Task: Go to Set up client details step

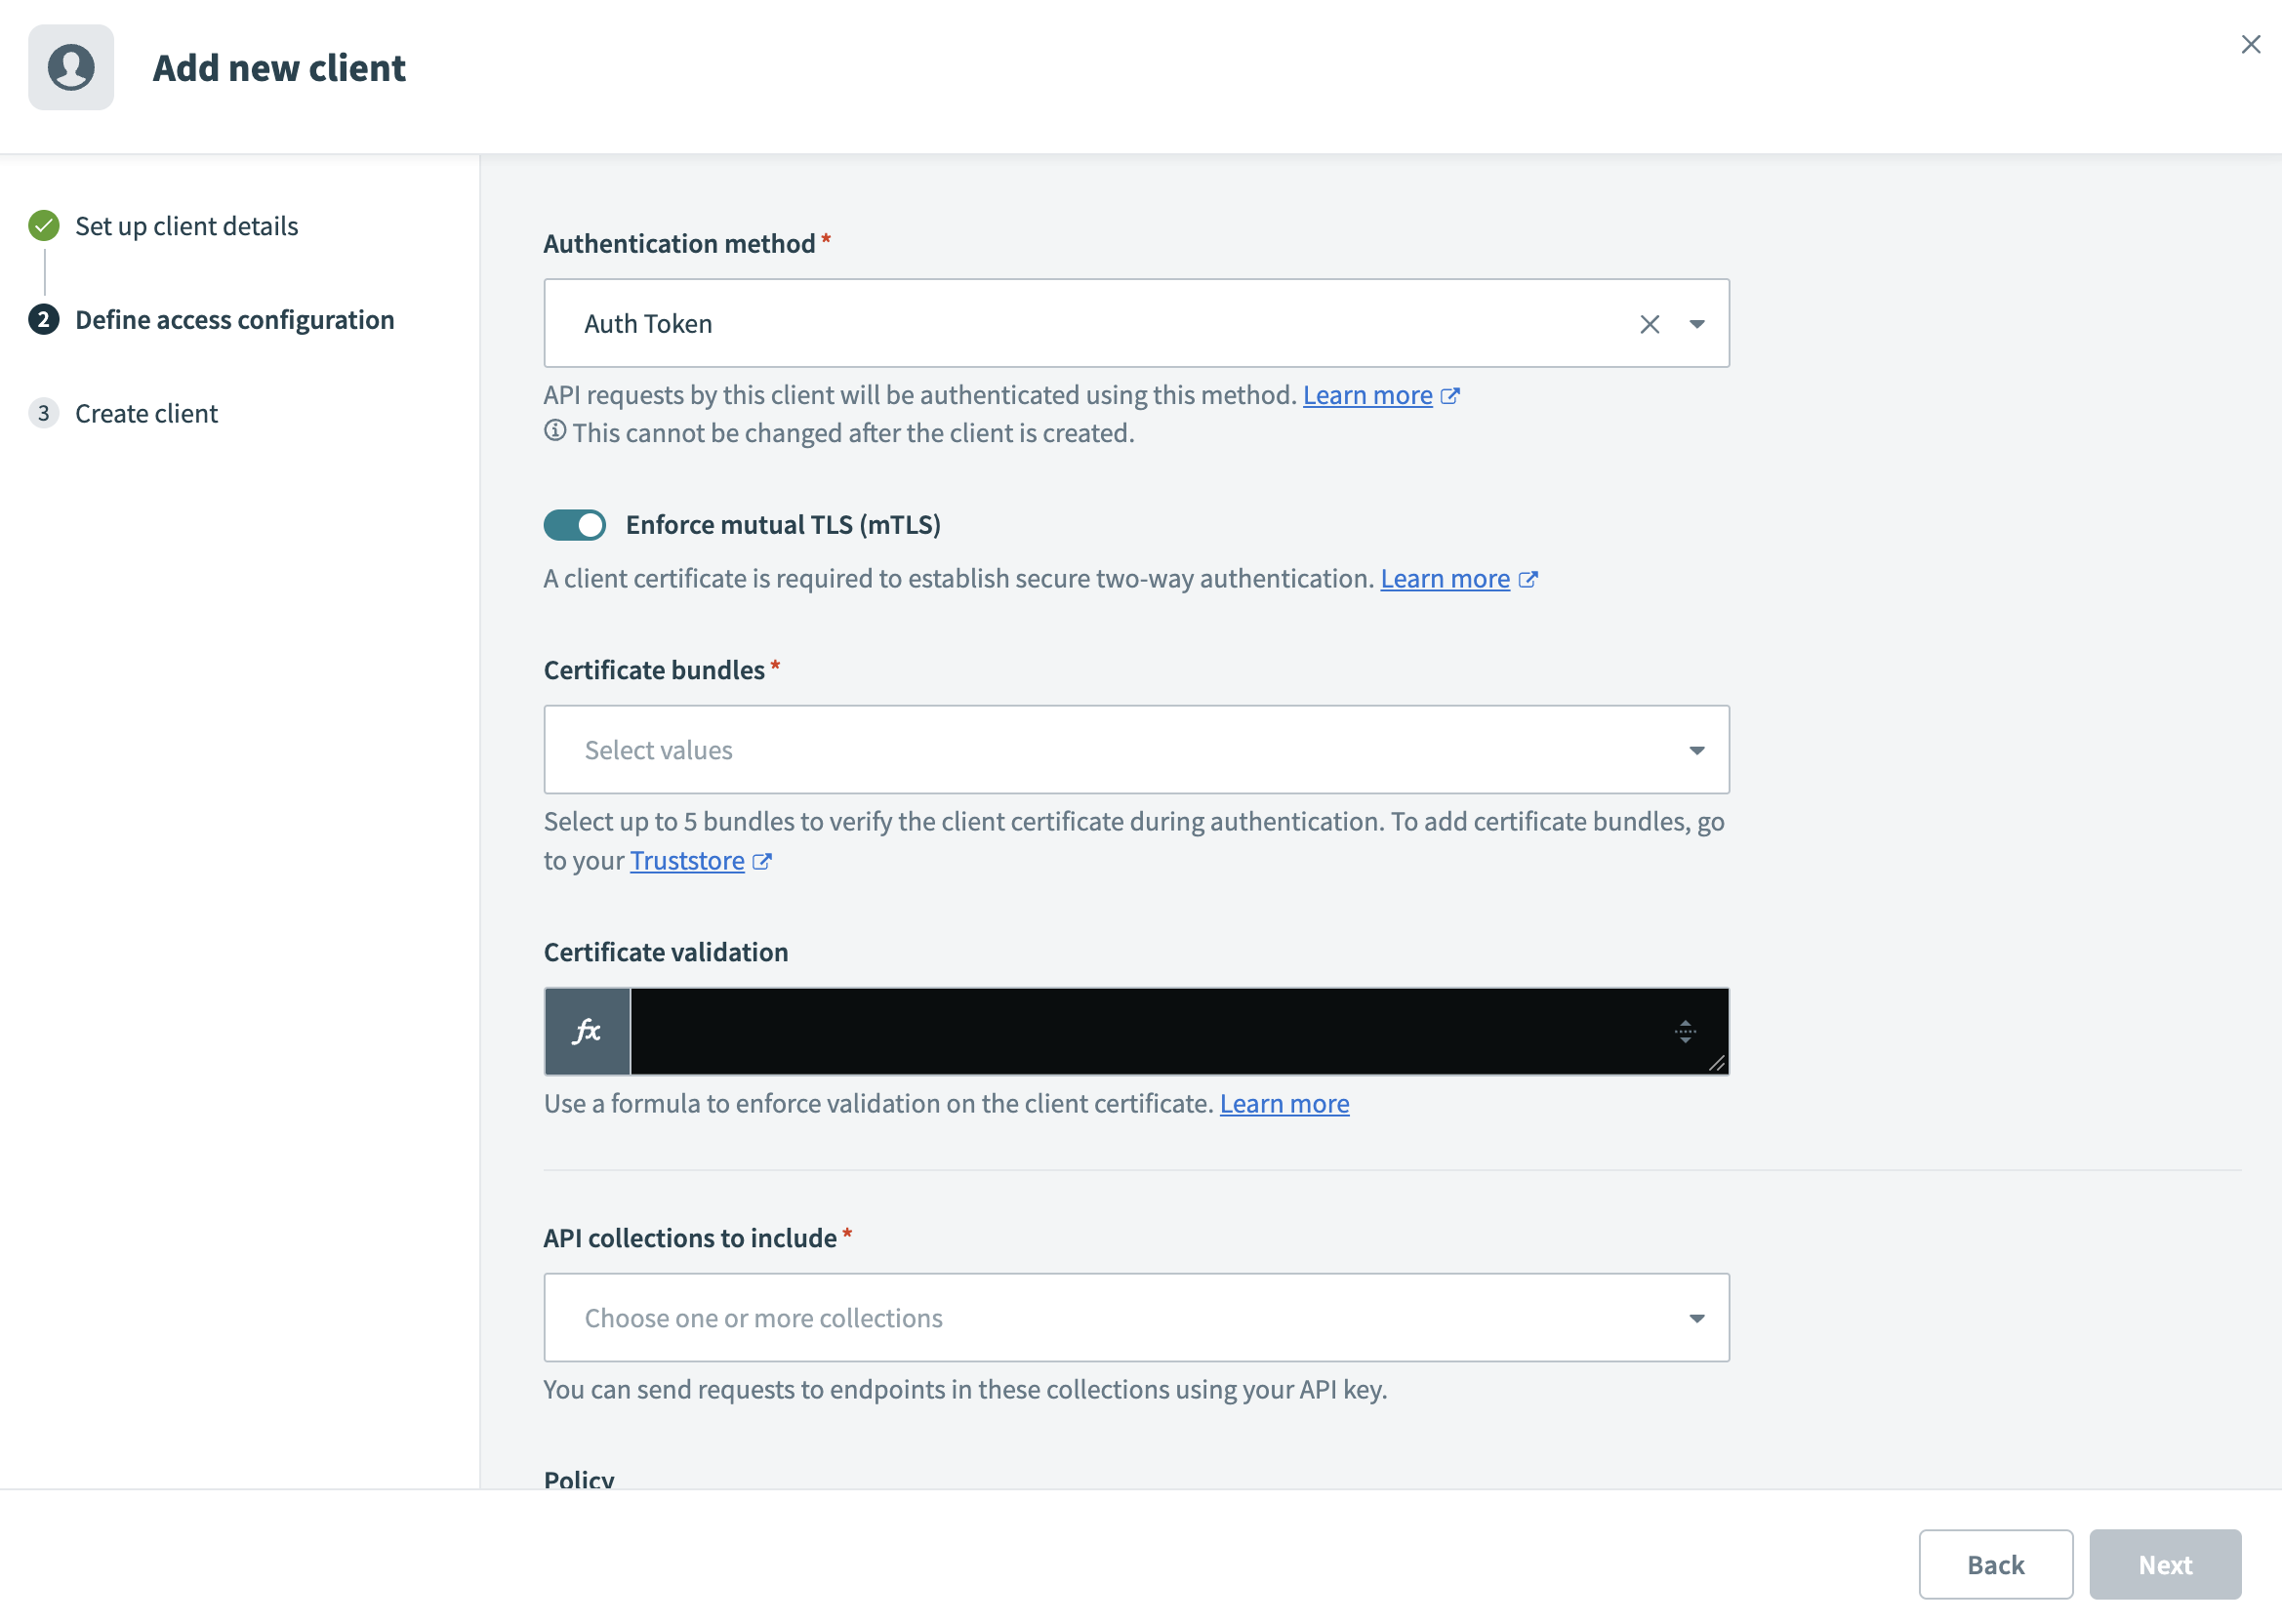Action: click(186, 226)
